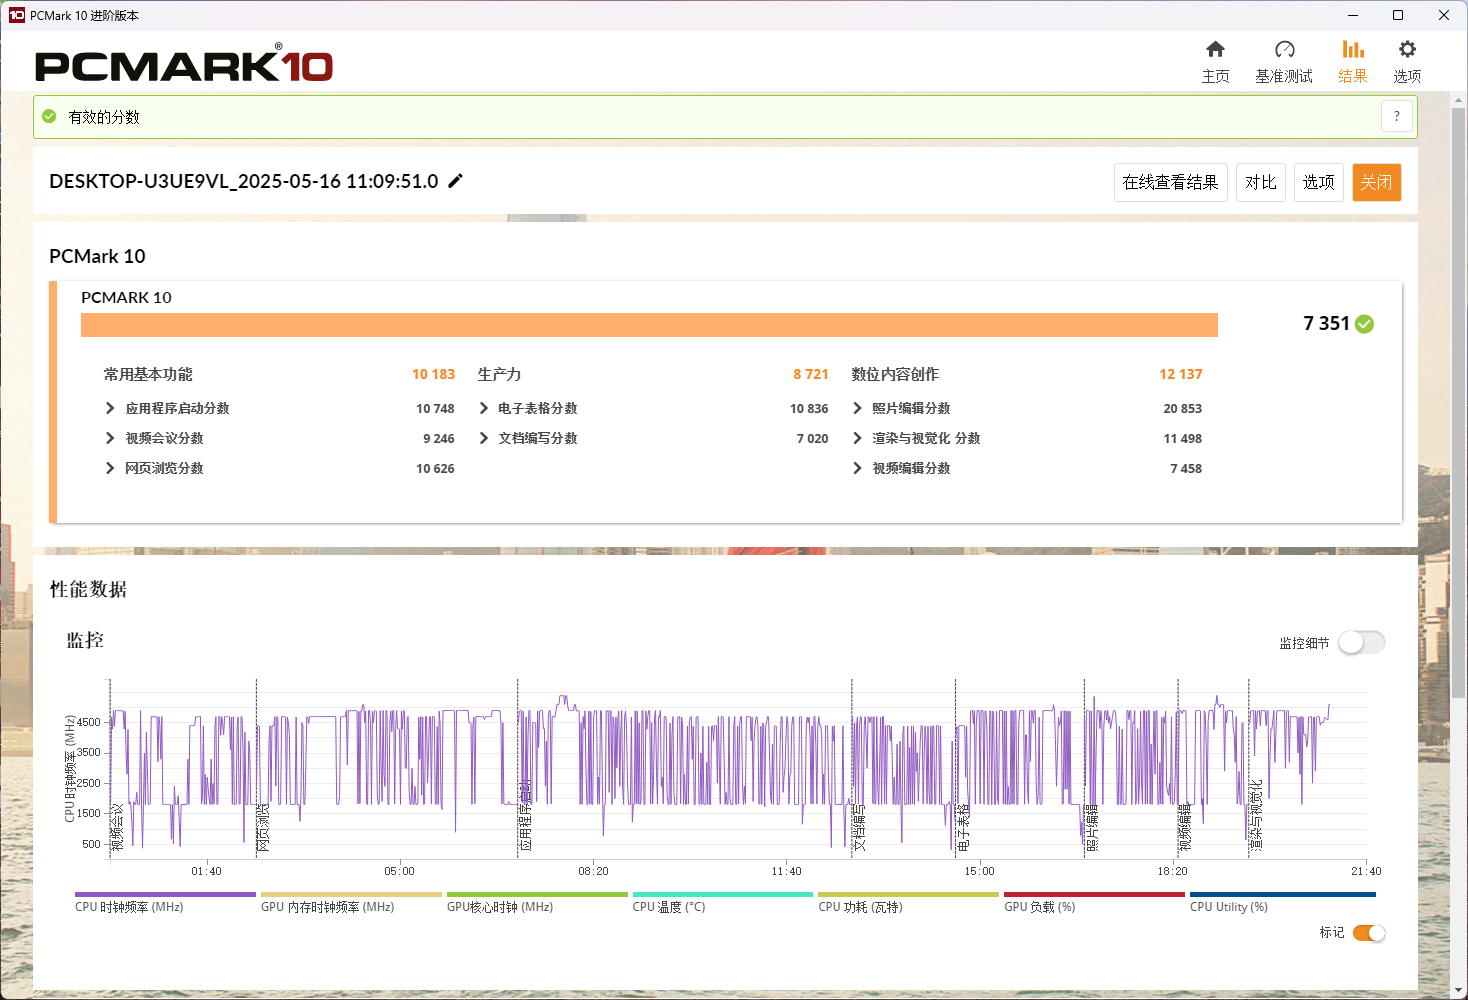
Task: Click the 视频编辑 marker on the chart
Action: pos(1185,827)
